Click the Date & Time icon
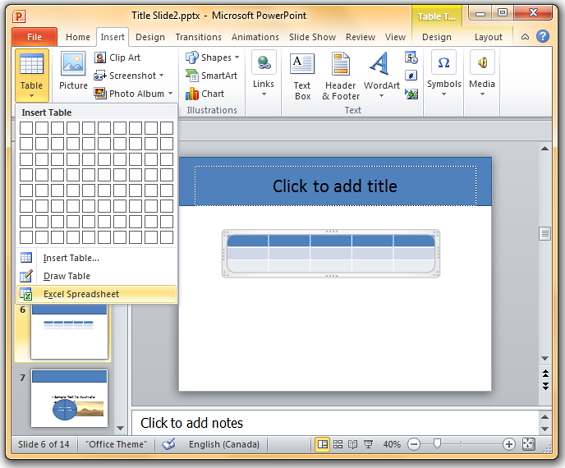565x468 pixels. click(411, 58)
